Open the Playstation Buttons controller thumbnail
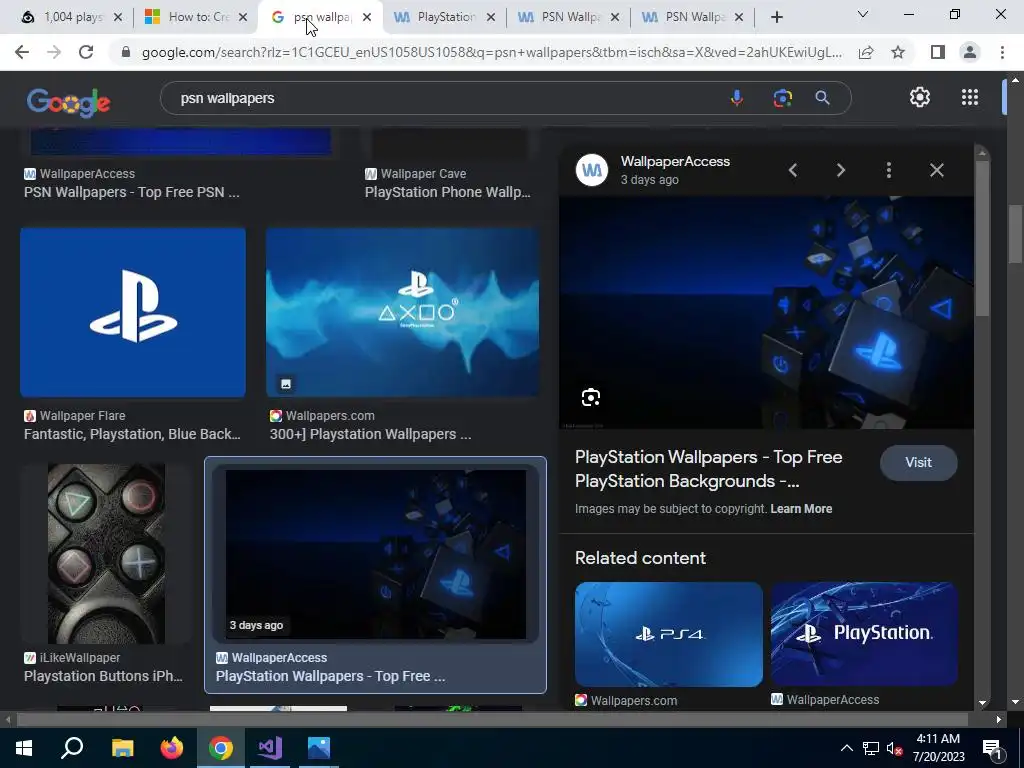 (106, 554)
